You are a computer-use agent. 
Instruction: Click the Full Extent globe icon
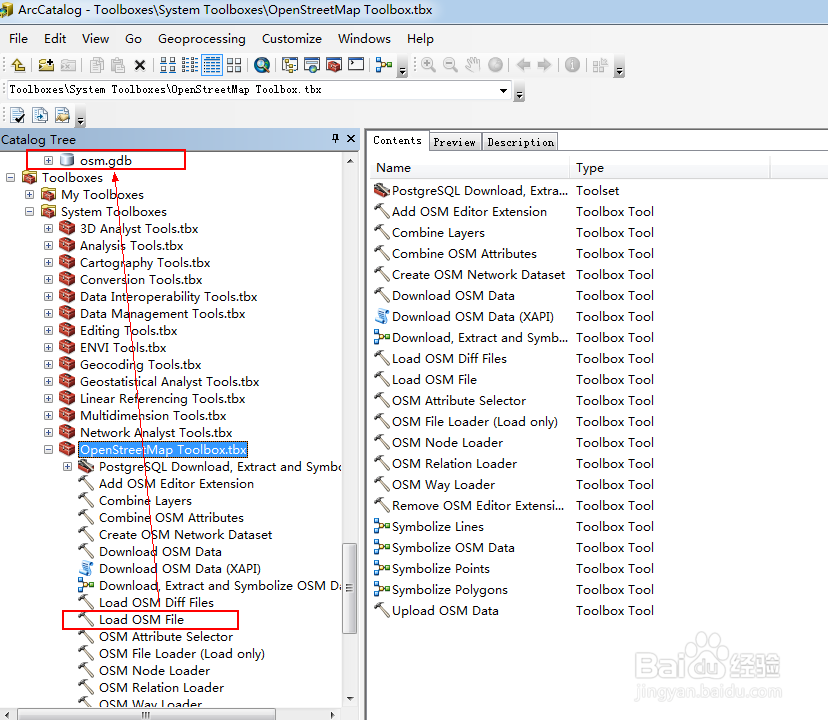coord(495,65)
